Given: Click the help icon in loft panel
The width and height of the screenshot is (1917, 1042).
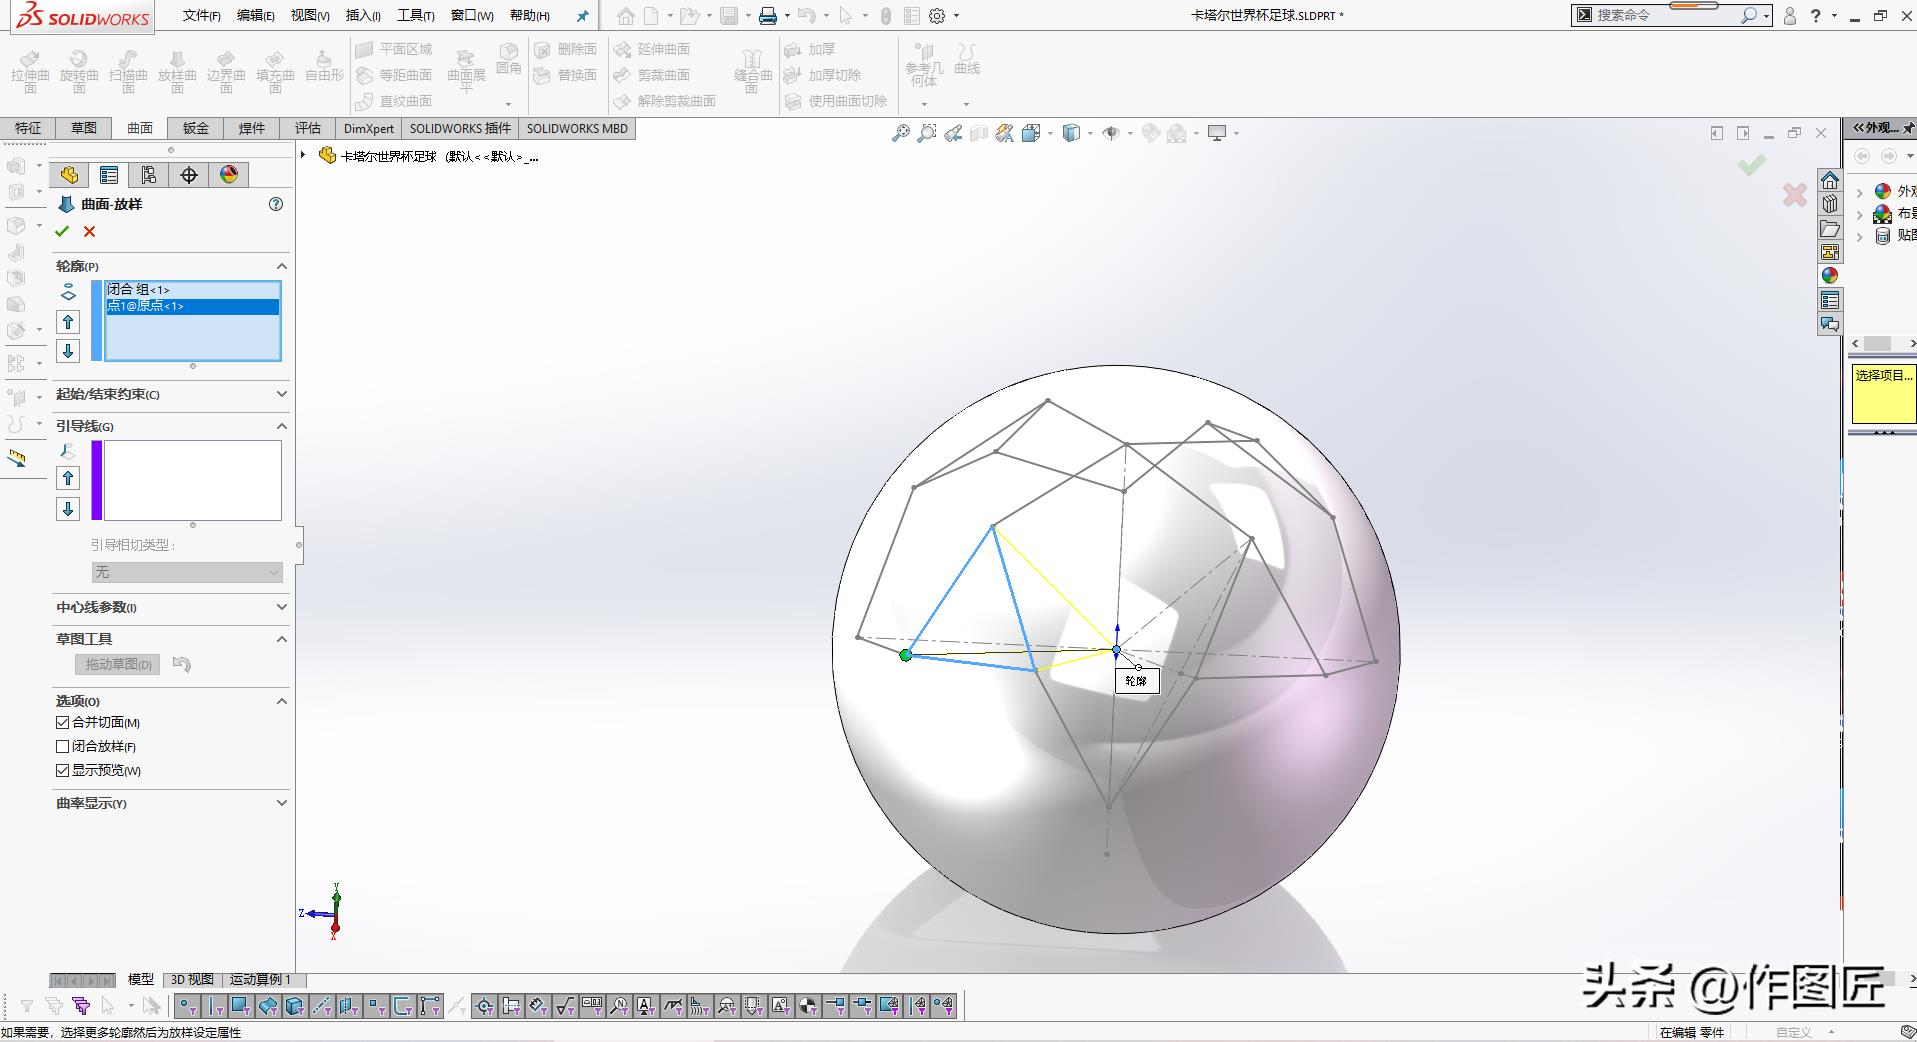Looking at the screenshot, I should click(276, 204).
